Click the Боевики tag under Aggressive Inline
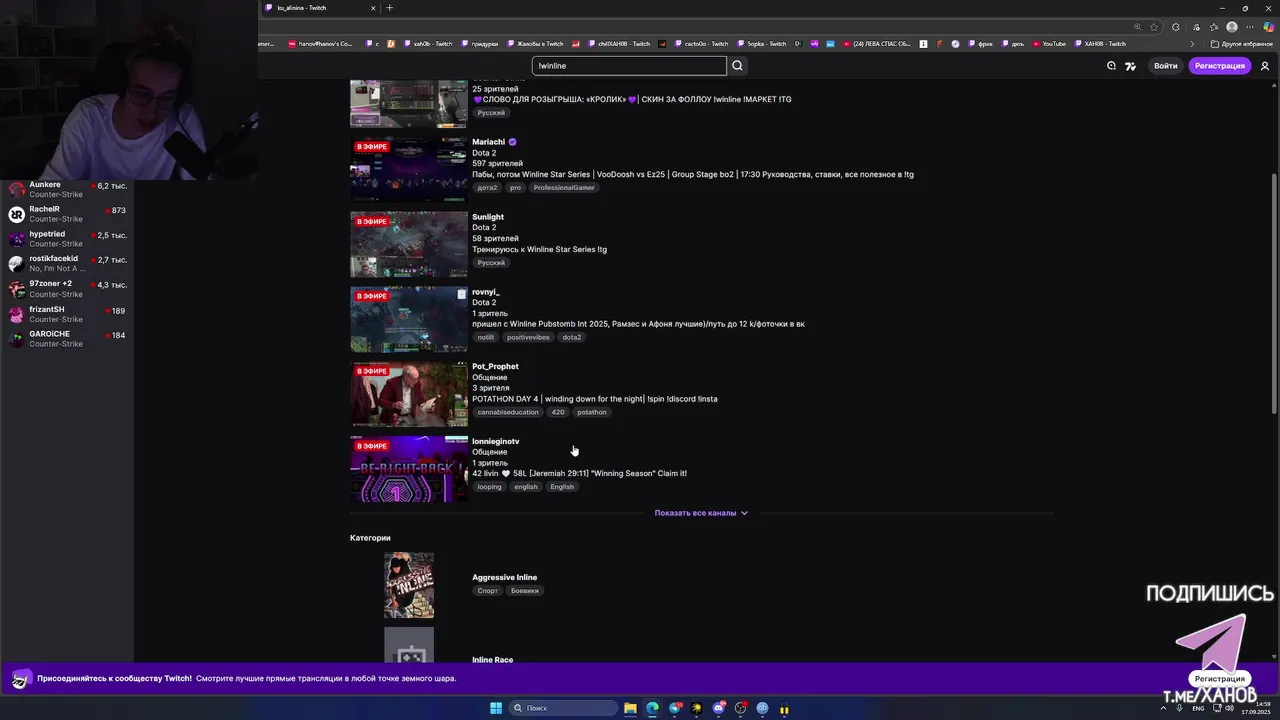This screenshot has height=720, width=1280. (525, 591)
